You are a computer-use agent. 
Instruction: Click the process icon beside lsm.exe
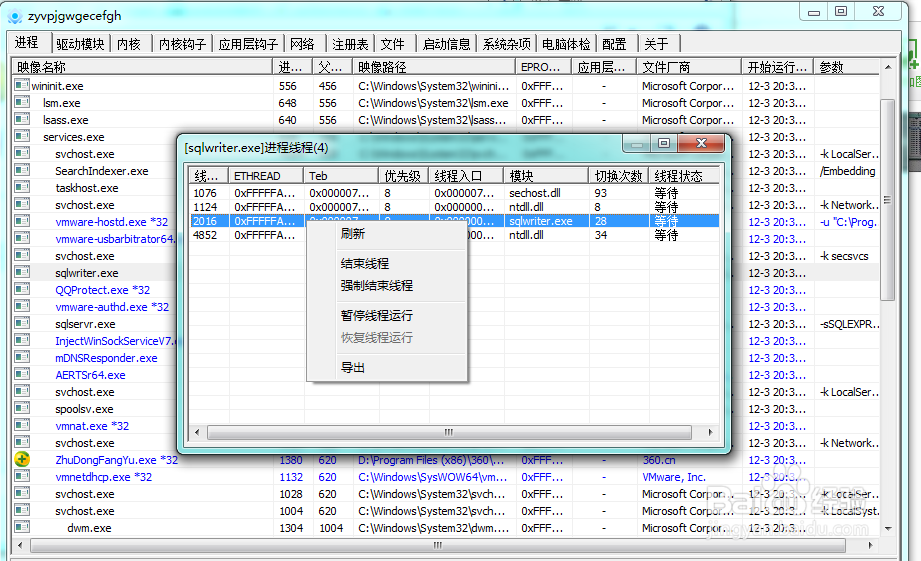coord(22,102)
